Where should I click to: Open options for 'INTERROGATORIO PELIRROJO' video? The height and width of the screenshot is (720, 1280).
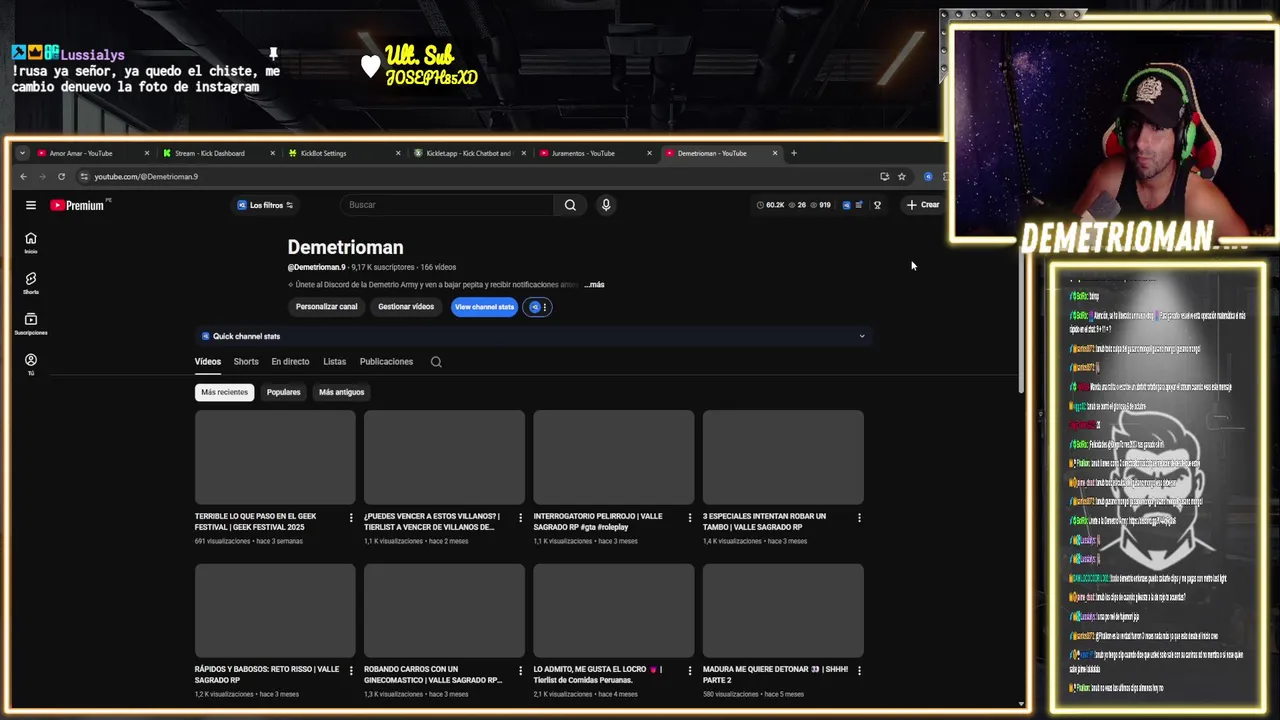pyautogui.click(x=689, y=517)
